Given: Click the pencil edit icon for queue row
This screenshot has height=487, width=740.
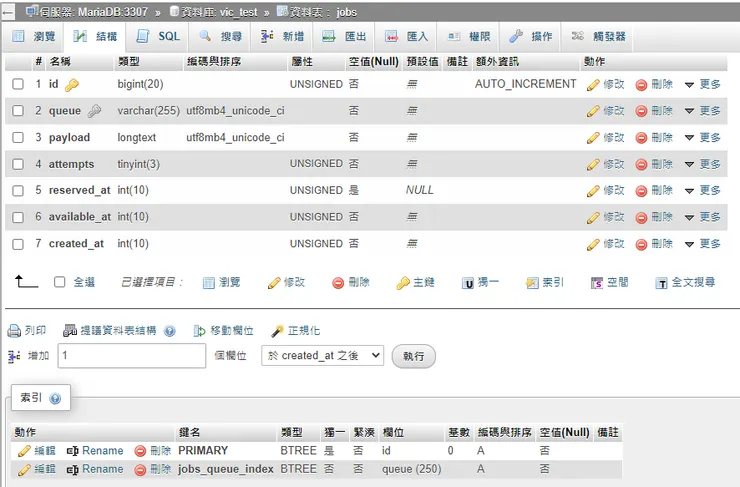Looking at the screenshot, I should tap(593, 111).
